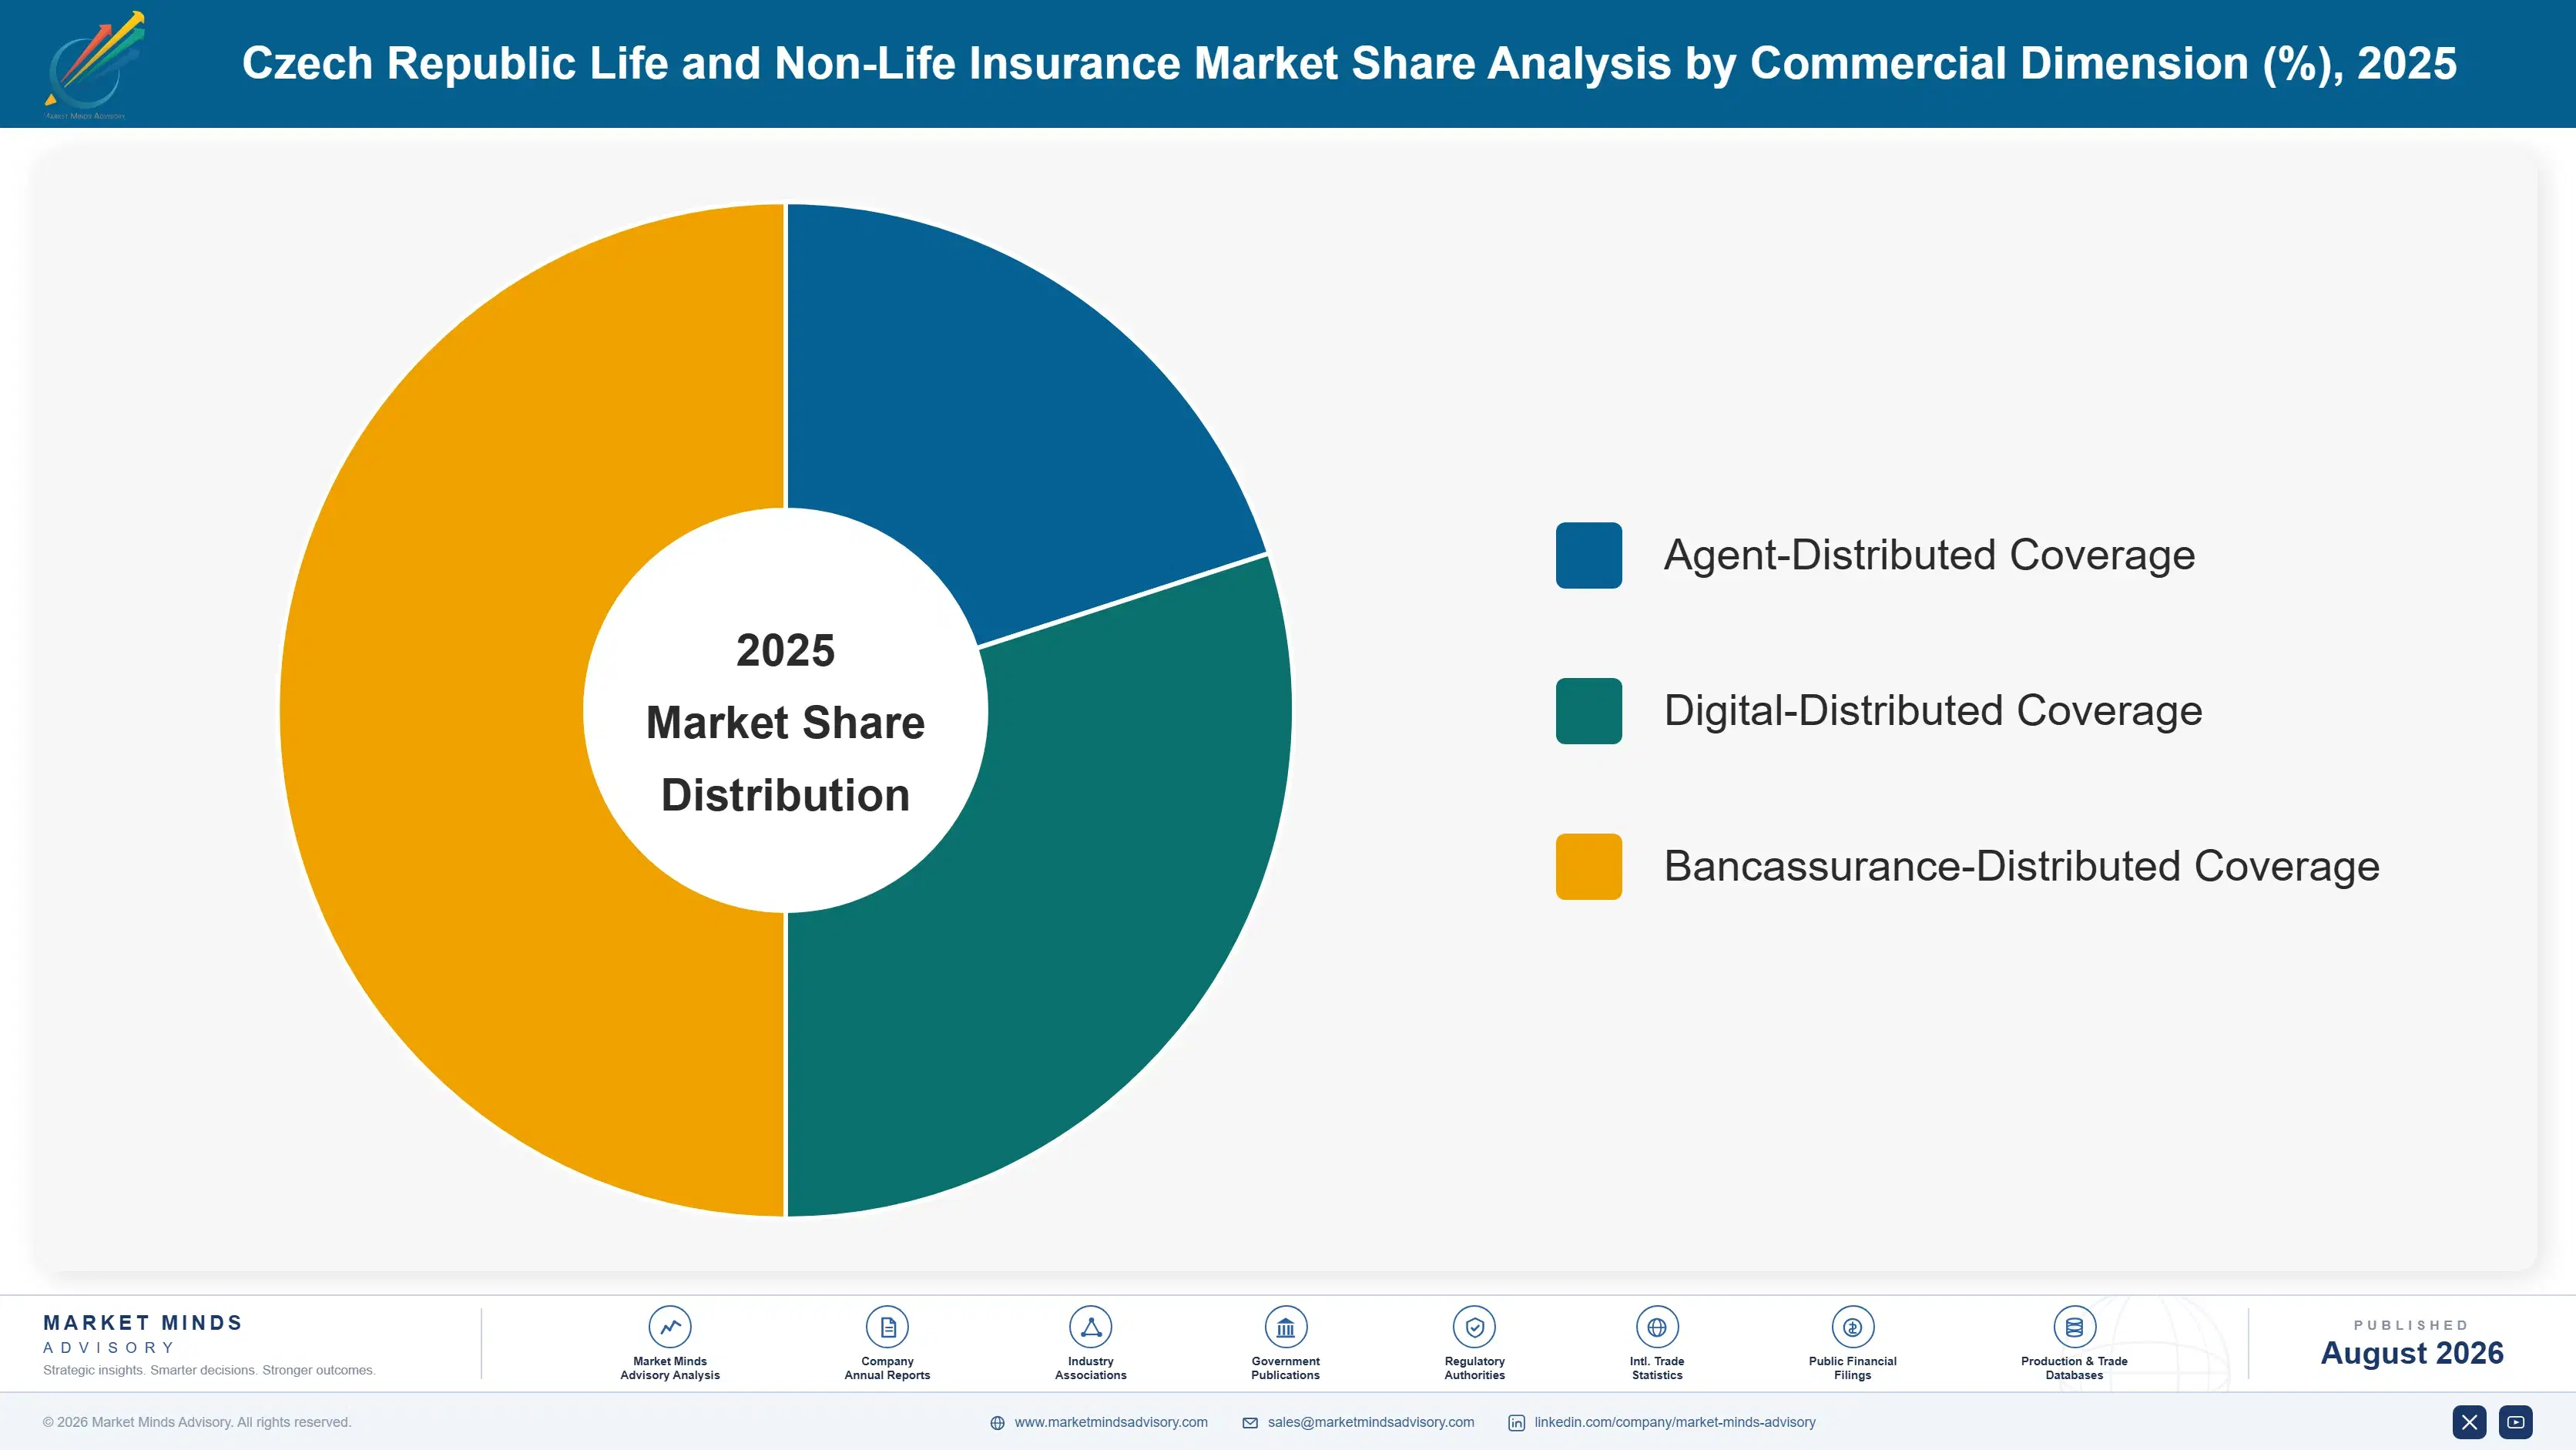Image resolution: width=2576 pixels, height=1450 pixels.
Task: Click the Market Minds Advisory Analysis chart icon
Action: (670, 1327)
